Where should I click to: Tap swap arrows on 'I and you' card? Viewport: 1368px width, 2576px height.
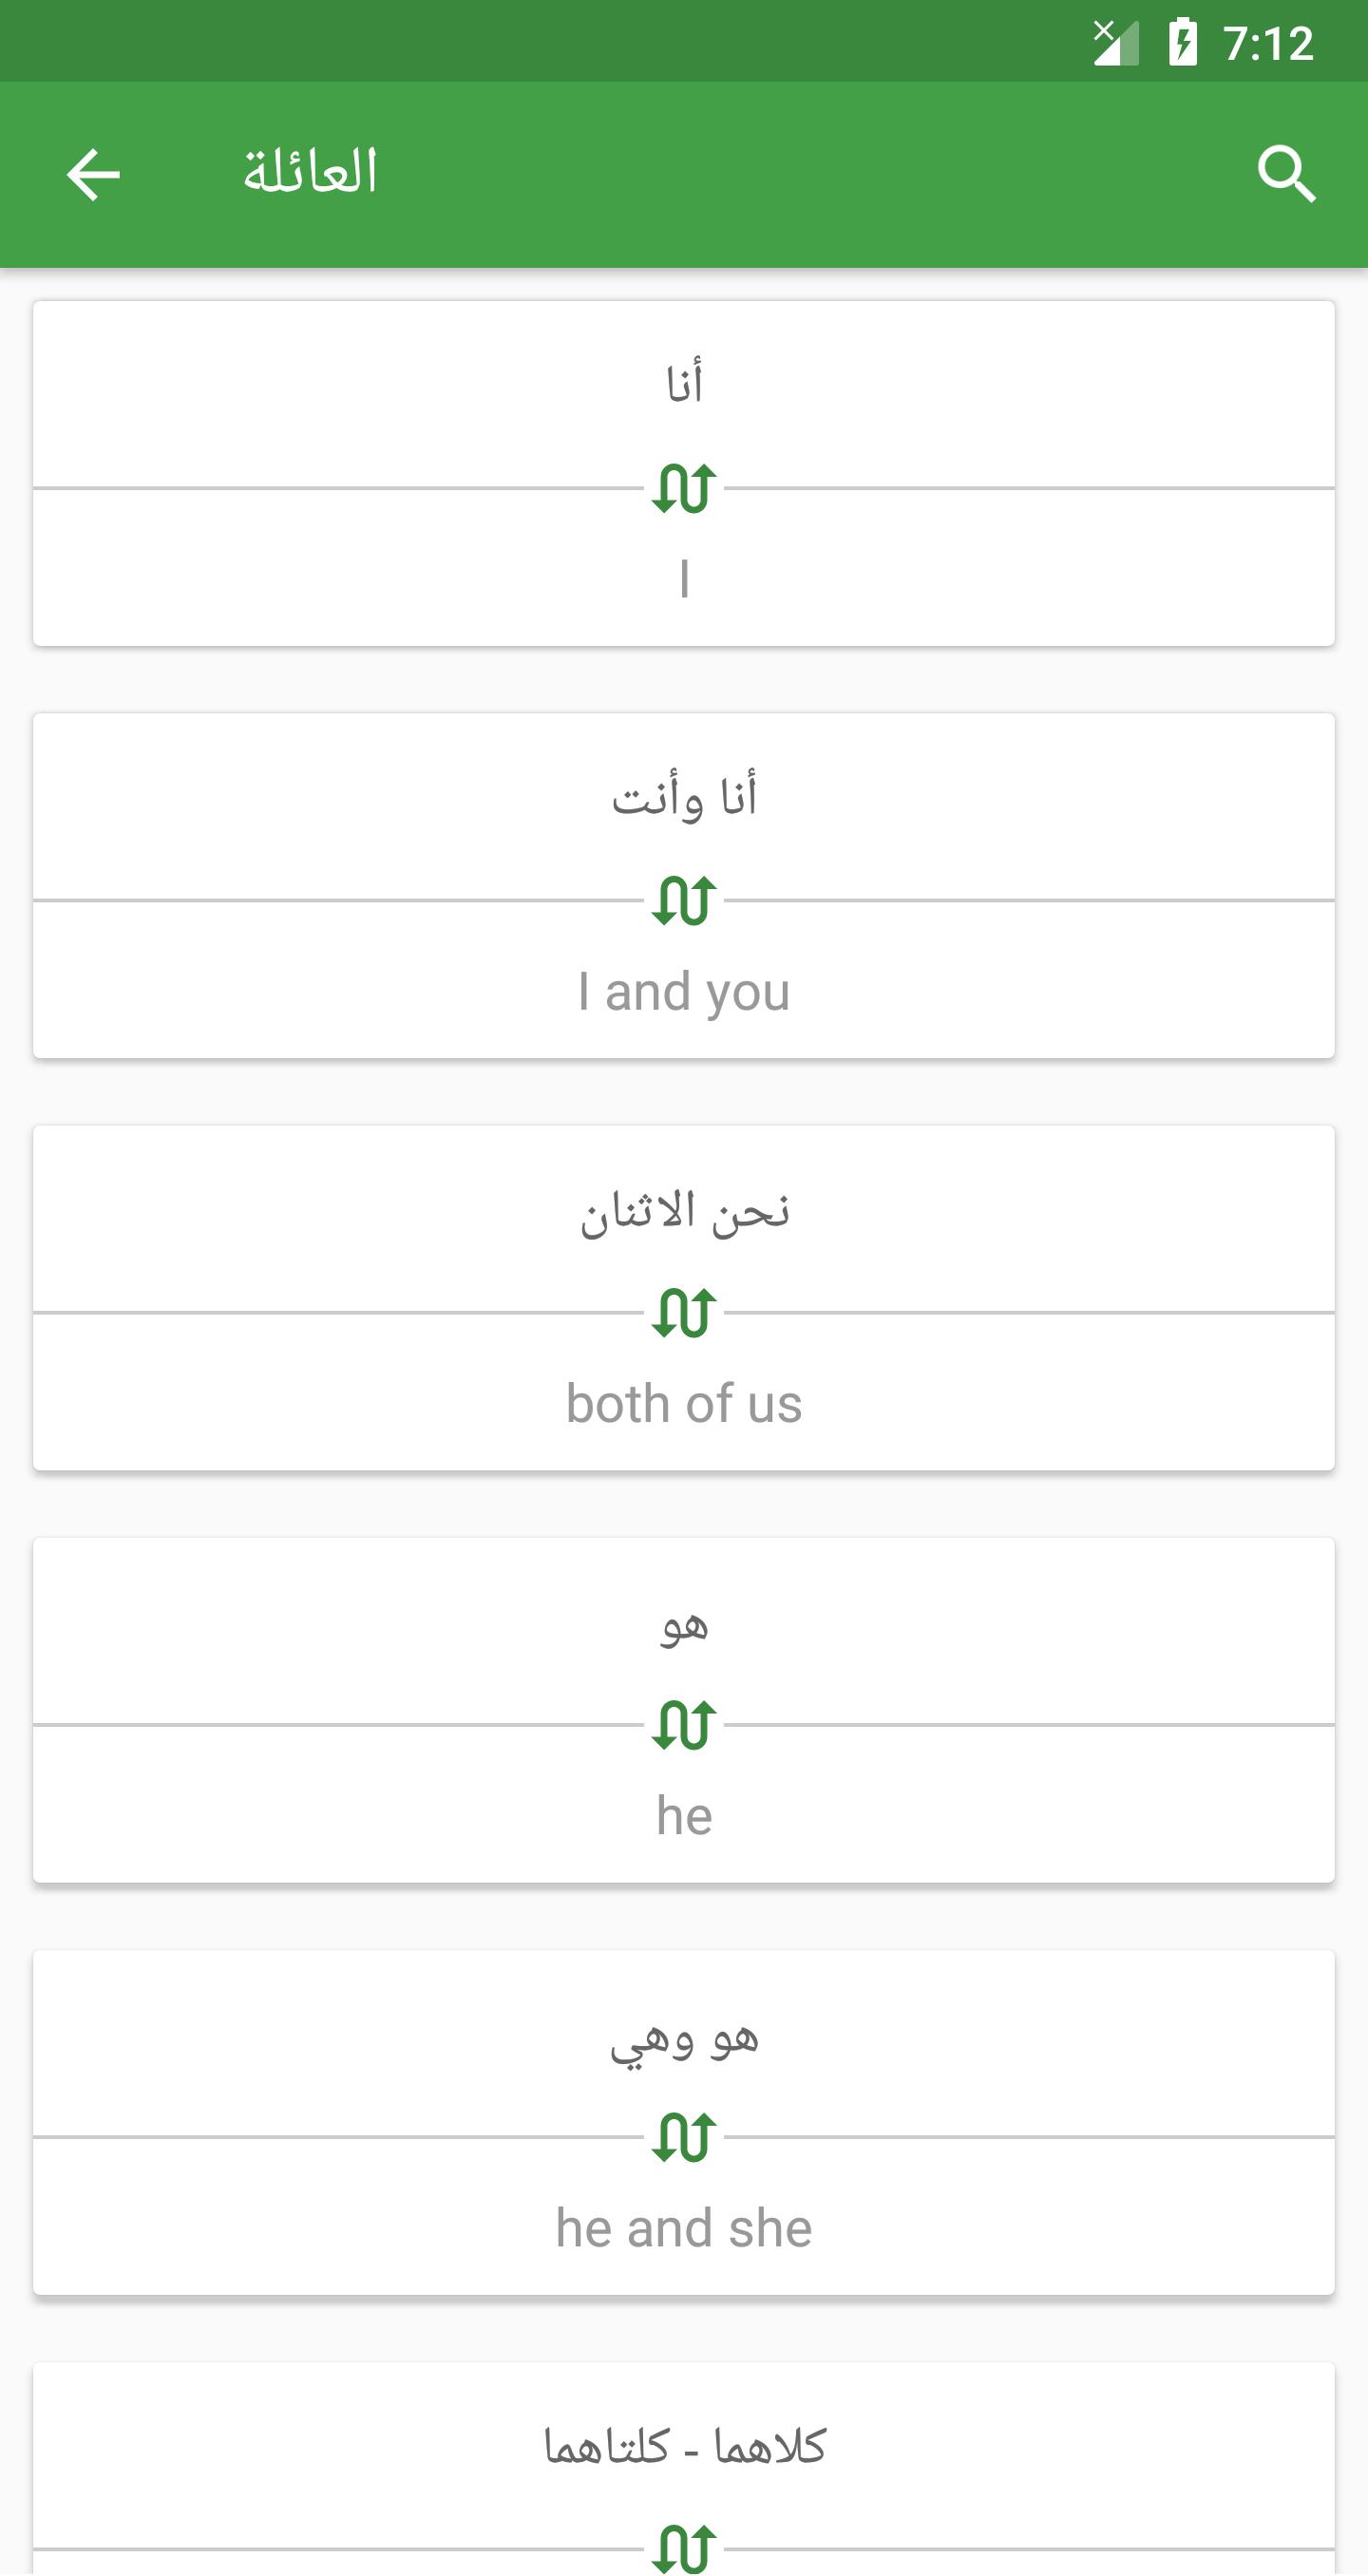pos(684,900)
